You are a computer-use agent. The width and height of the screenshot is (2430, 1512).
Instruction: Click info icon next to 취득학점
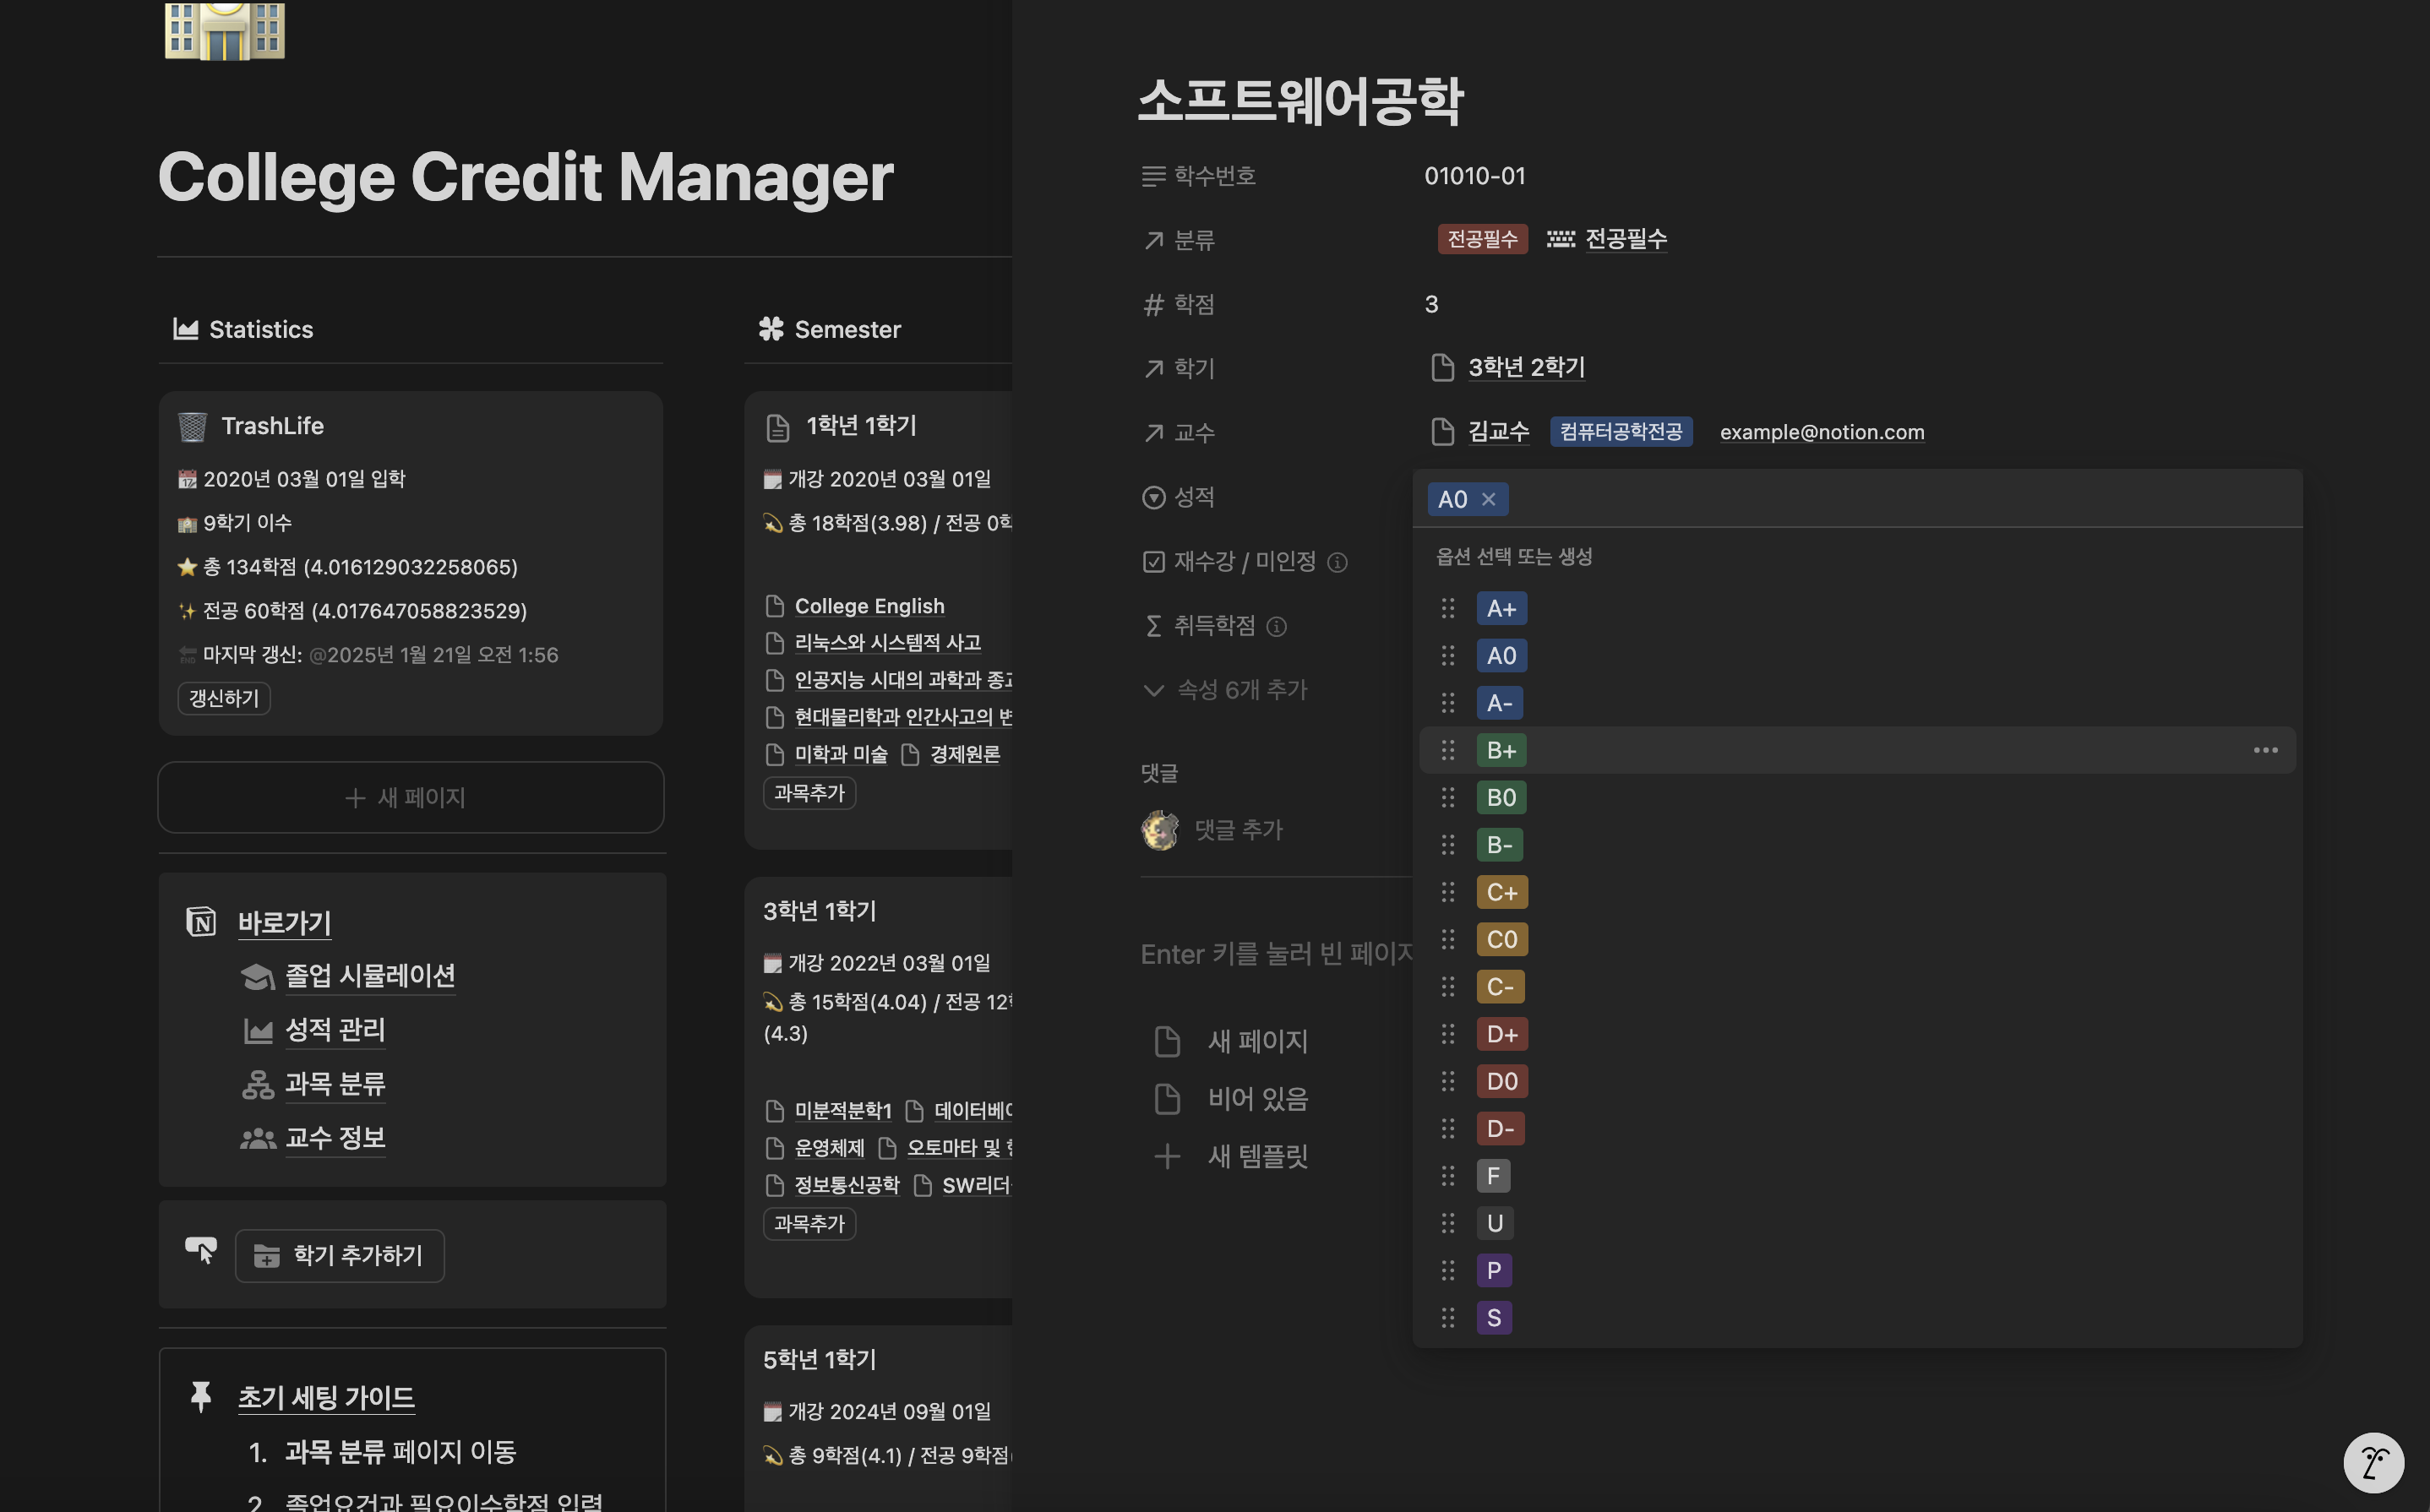click(1276, 627)
